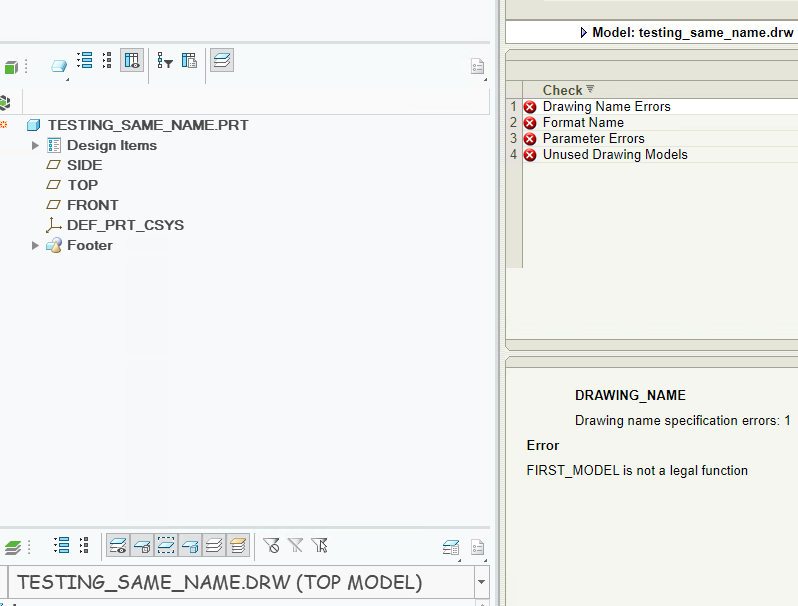Click the tree settings table icon
This screenshot has width=798, height=606.
pyautogui.click(x=189, y=61)
